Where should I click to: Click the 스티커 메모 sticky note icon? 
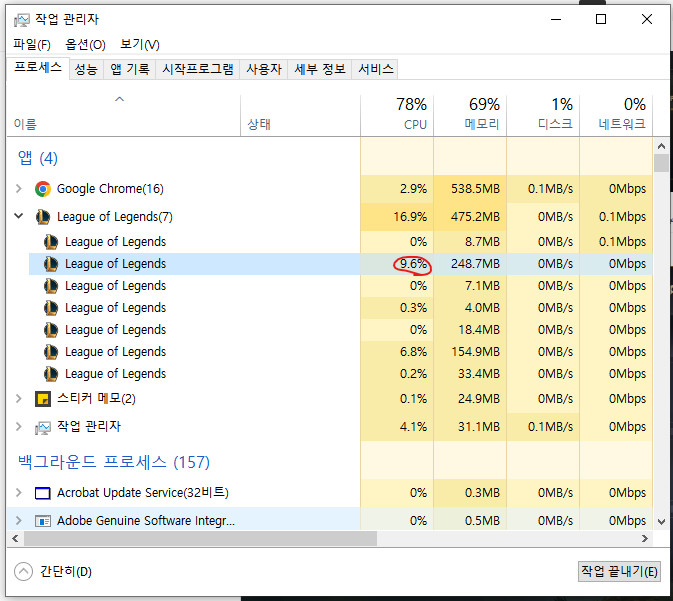coord(43,399)
